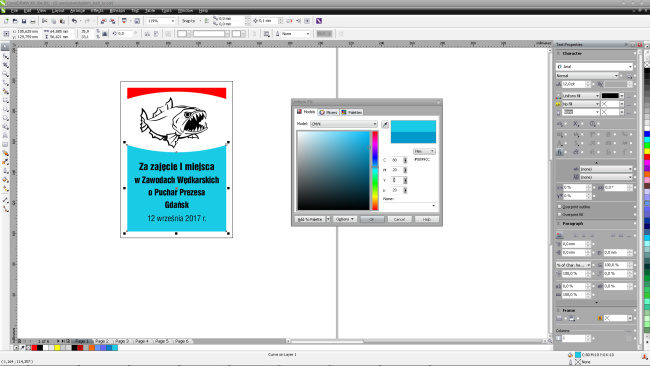Click the OK button in Uniform Fill
Viewport: 650px width, 366px height.
coord(372,219)
